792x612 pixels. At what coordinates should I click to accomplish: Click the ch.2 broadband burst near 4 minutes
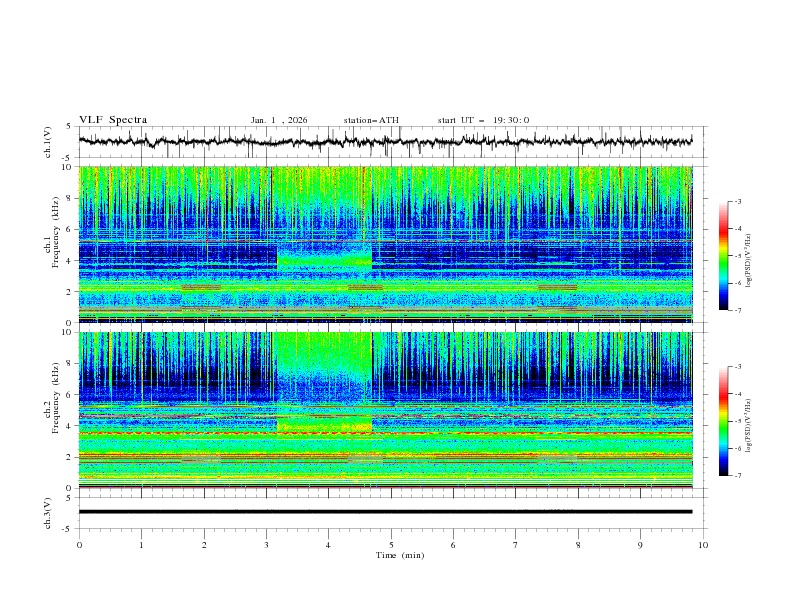[x=324, y=382]
